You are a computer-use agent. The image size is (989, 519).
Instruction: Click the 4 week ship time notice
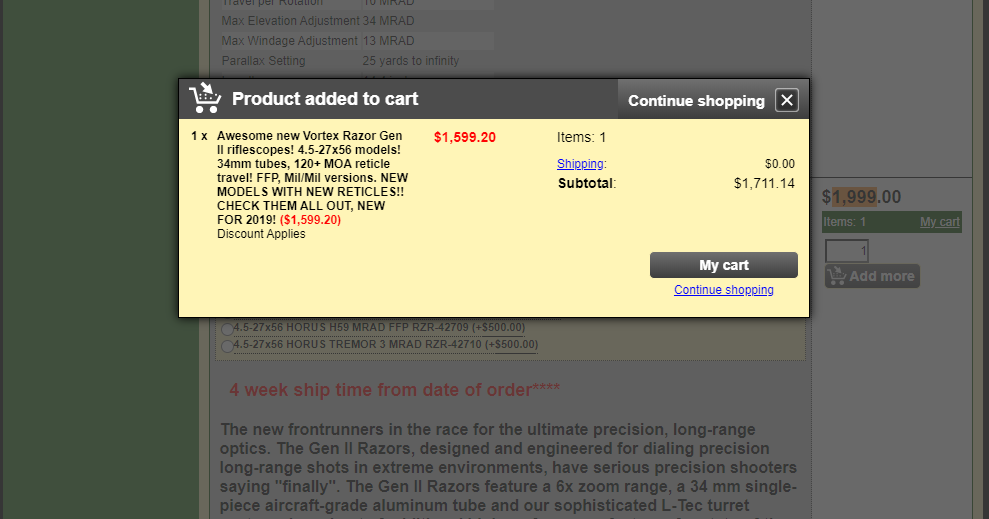[395, 390]
